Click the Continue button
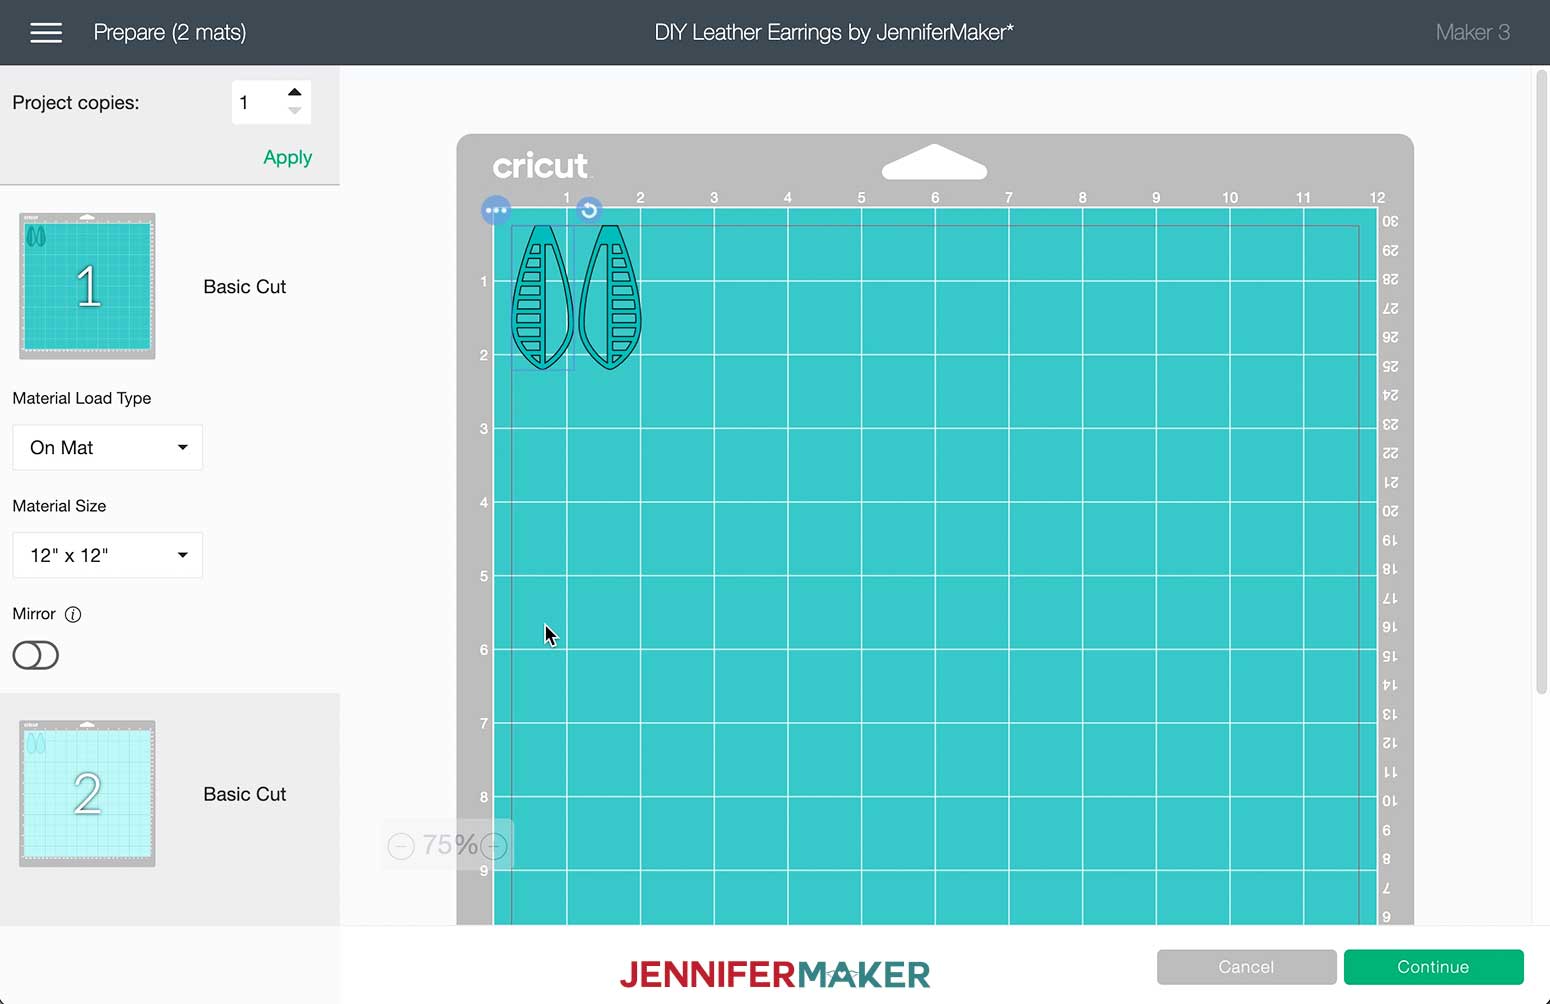Screen dimensions: 1550x1004 [1433, 967]
